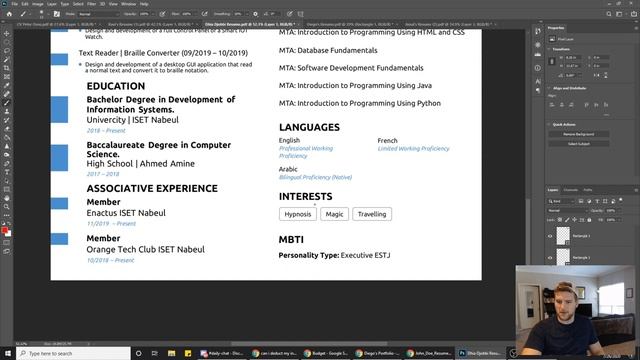The height and width of the screenshot is (360, 640).
Task: Toggle lock image pixels brush icon
Action: 567,220
